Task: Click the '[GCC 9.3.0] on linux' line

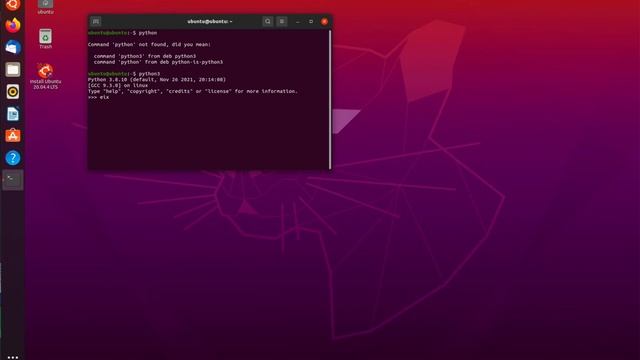Action: coord(118,85)
